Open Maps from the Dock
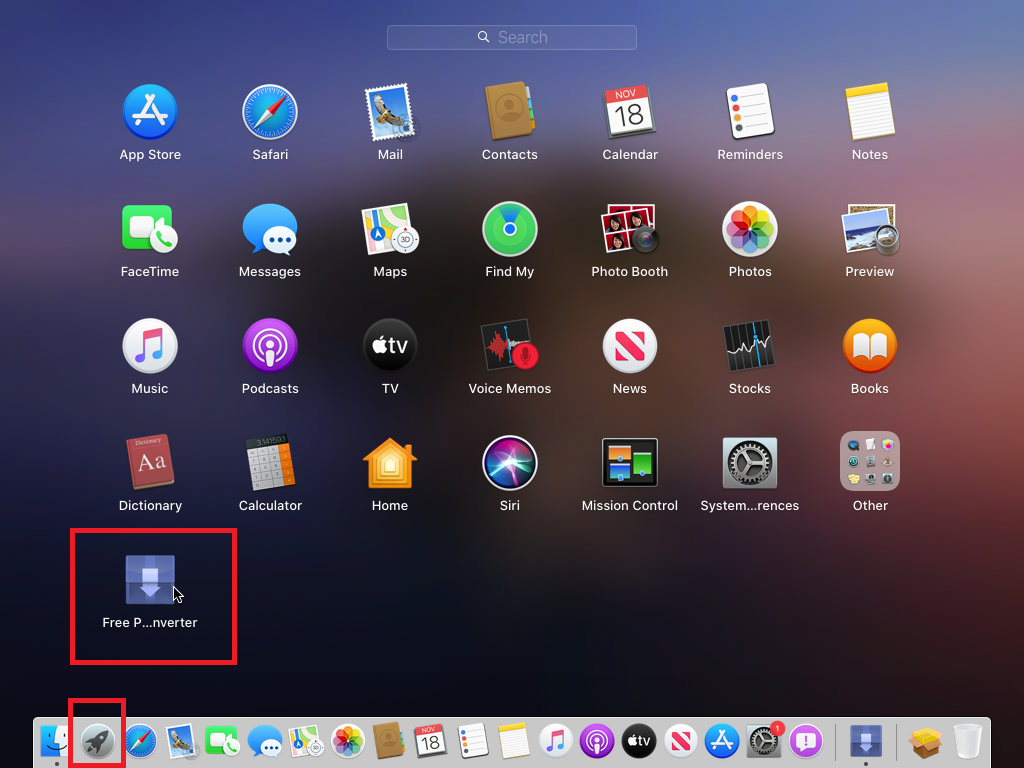The width and height of the screenshot is (1024, 768). (x=306, y=742)
